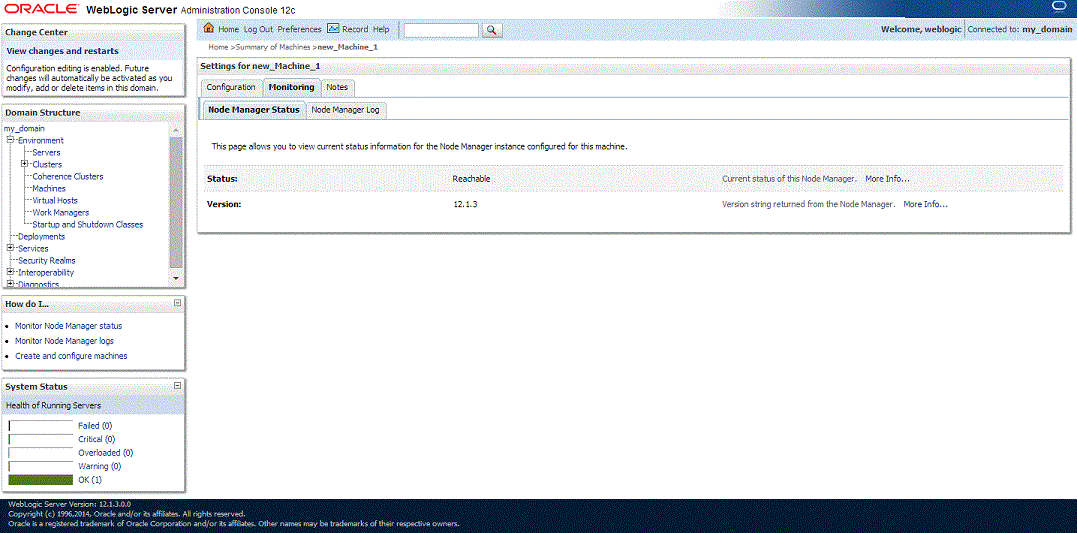Click the search text field
The image size is (1077, 533).
tap(440, 30)
